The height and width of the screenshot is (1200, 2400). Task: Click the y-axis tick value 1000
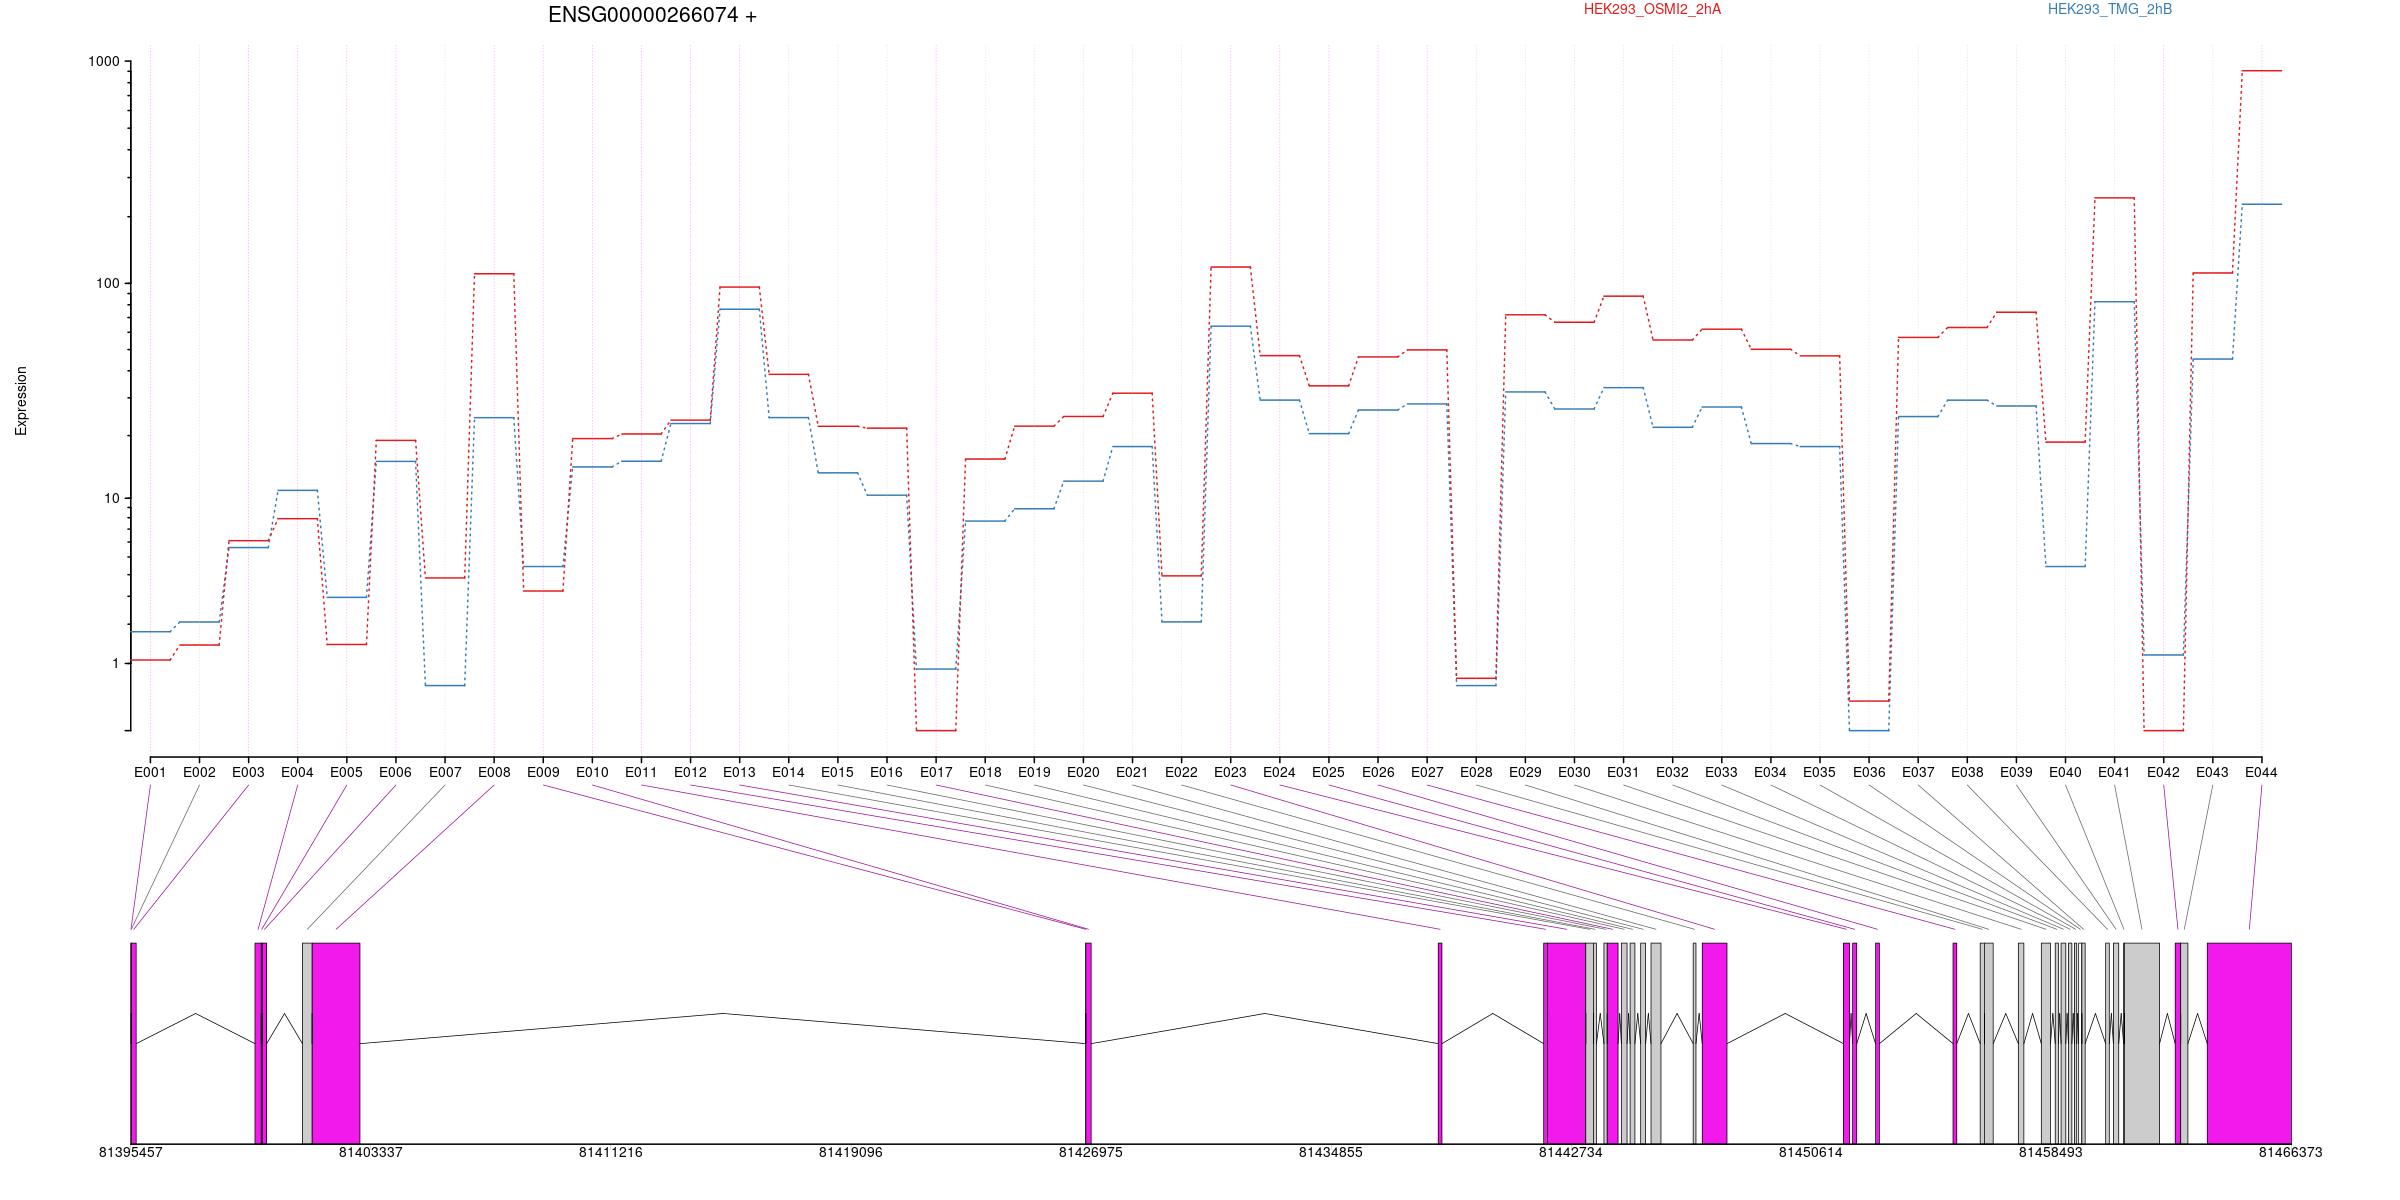click(x=104, y=62)
